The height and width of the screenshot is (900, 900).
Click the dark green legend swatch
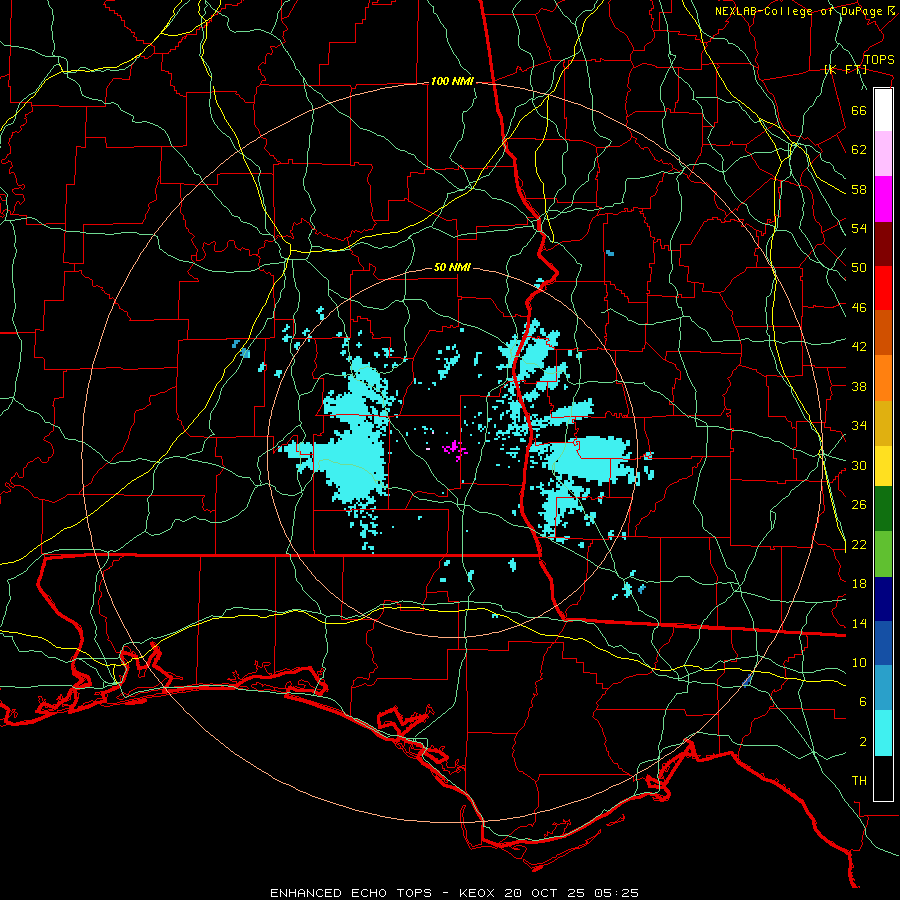883,509
